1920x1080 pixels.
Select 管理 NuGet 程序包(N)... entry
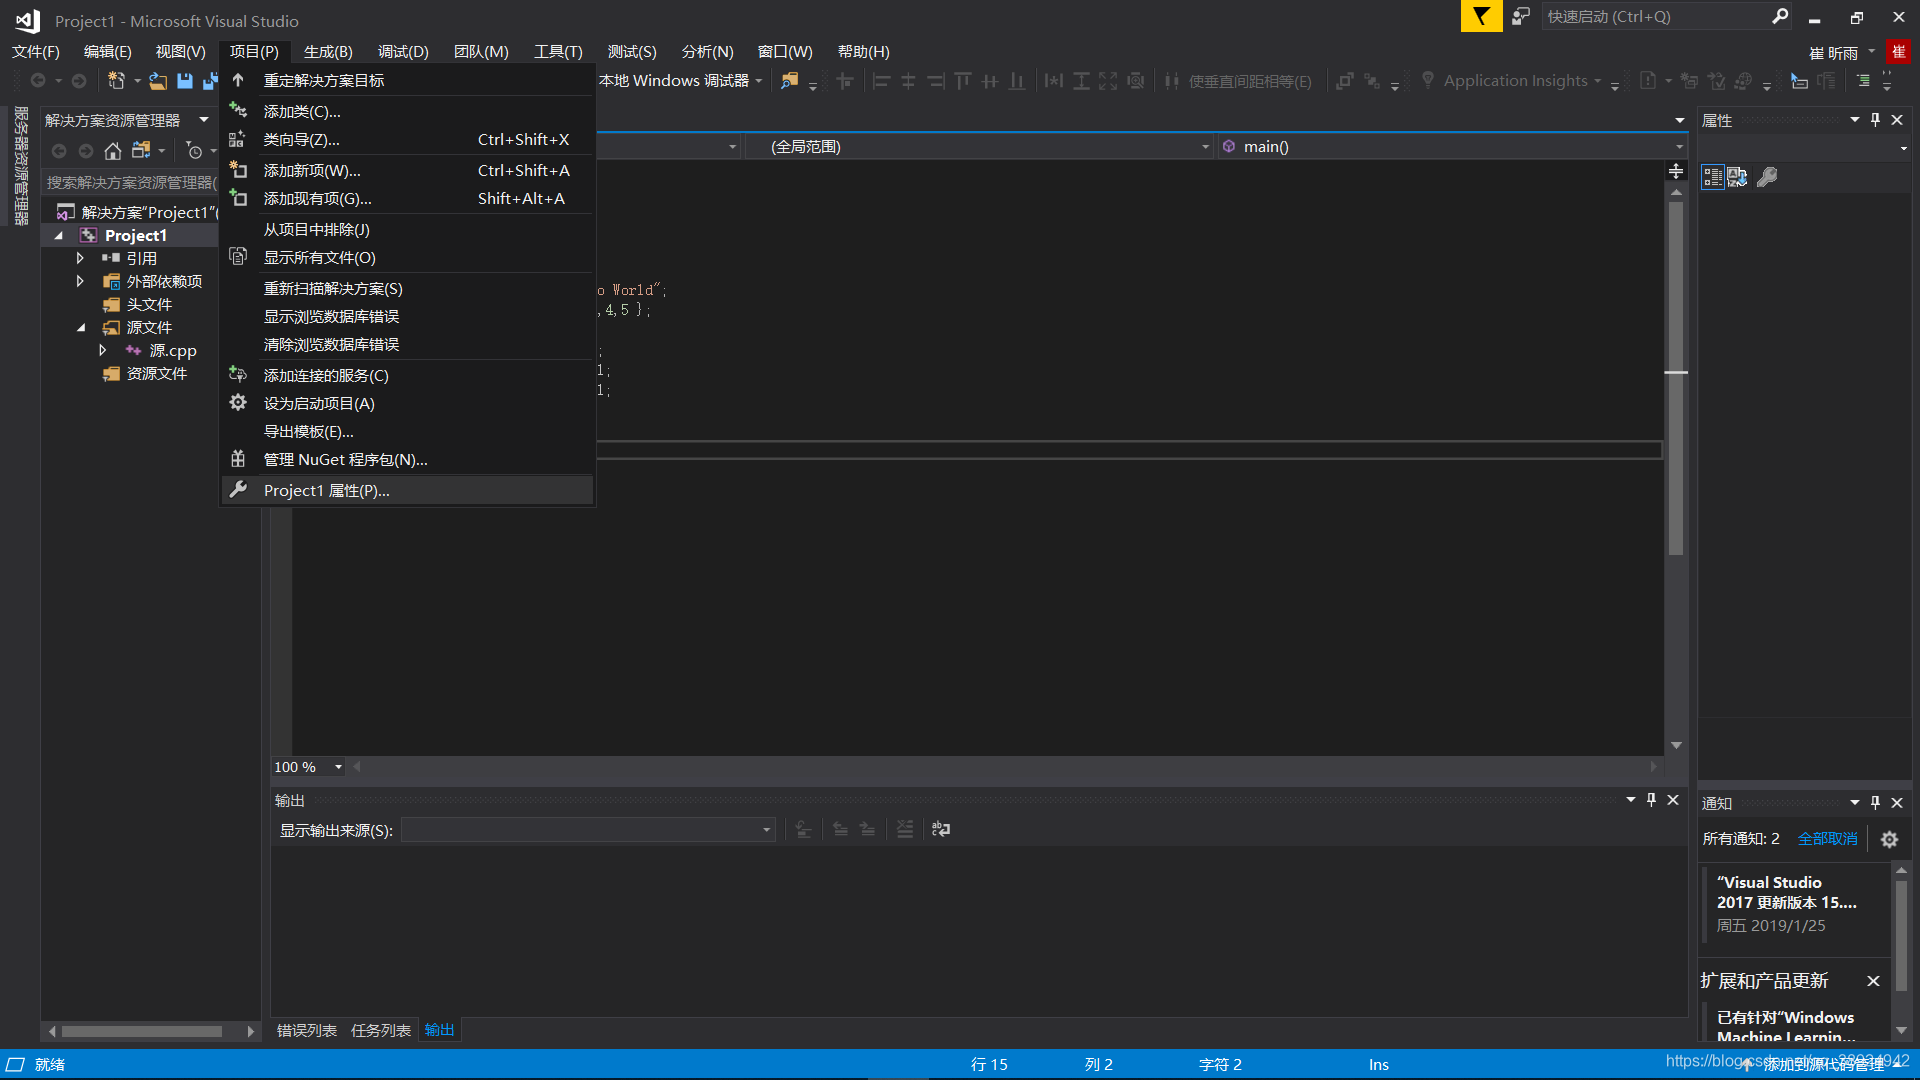(407, 459)
